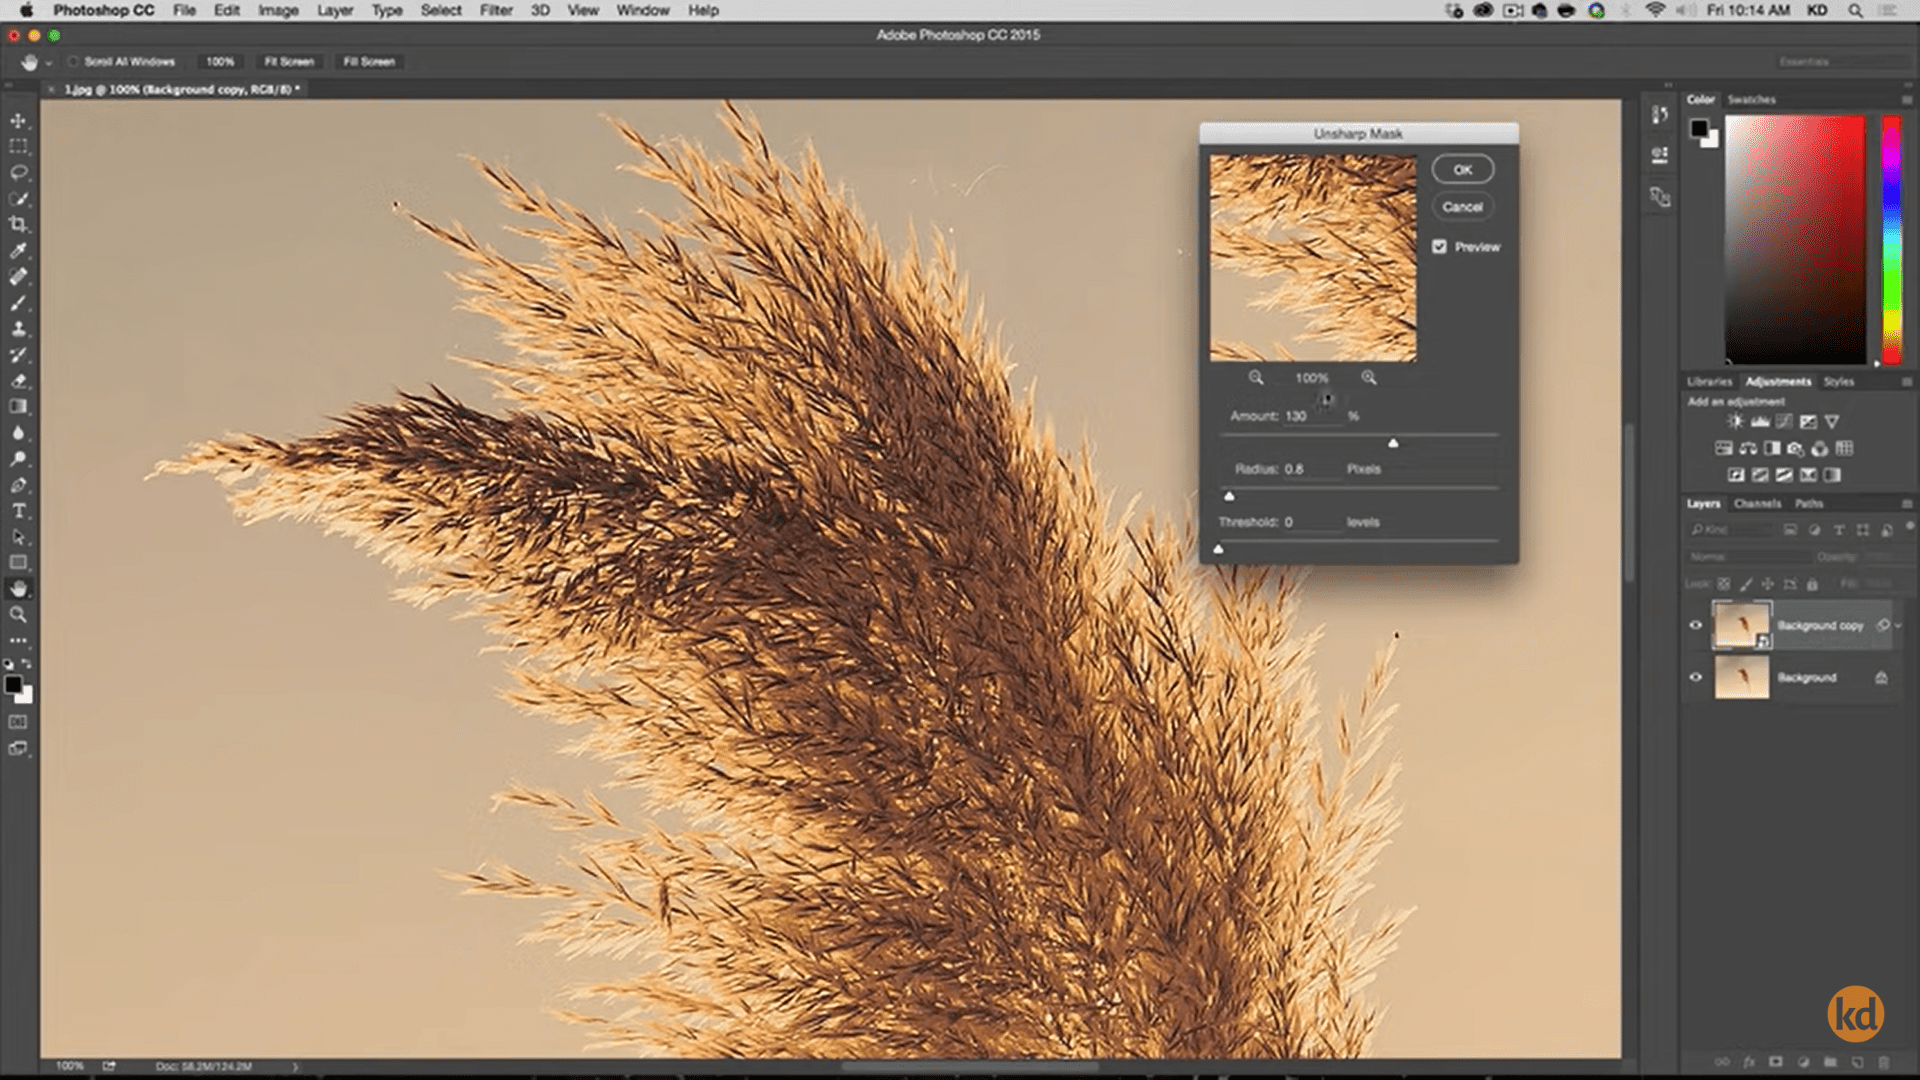
Task: Select the Lasso tool
Action: pyautogui.click(x=18, y=173)
